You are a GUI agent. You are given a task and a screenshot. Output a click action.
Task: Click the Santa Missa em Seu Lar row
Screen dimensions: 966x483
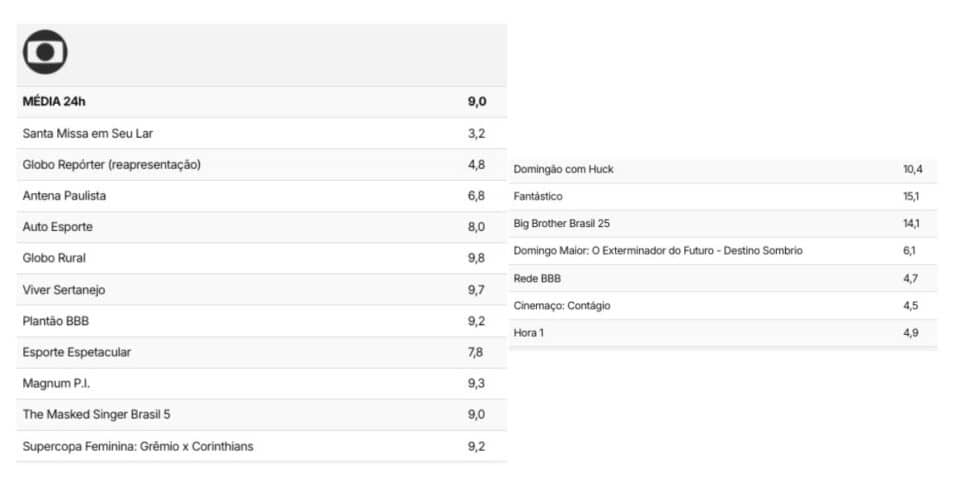[x=262, y=134]
